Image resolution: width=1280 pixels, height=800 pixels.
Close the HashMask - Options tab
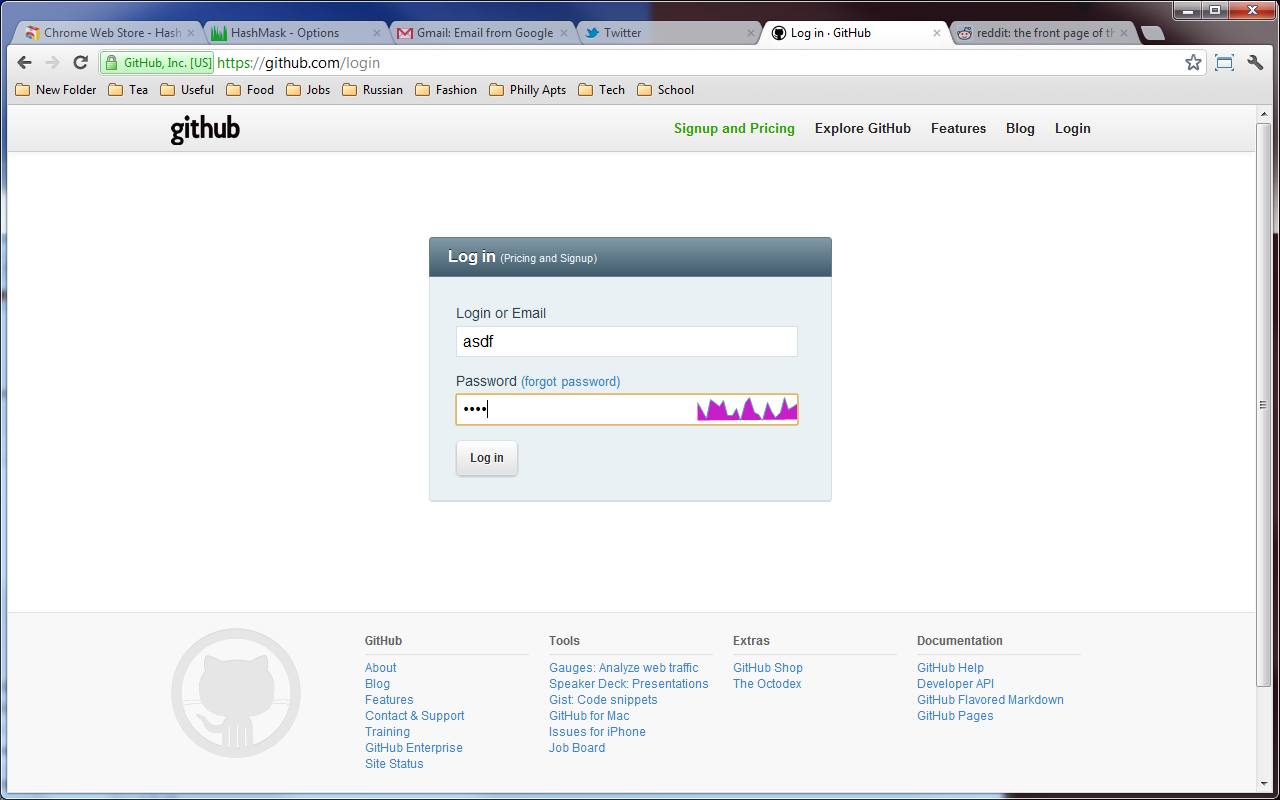377,33
